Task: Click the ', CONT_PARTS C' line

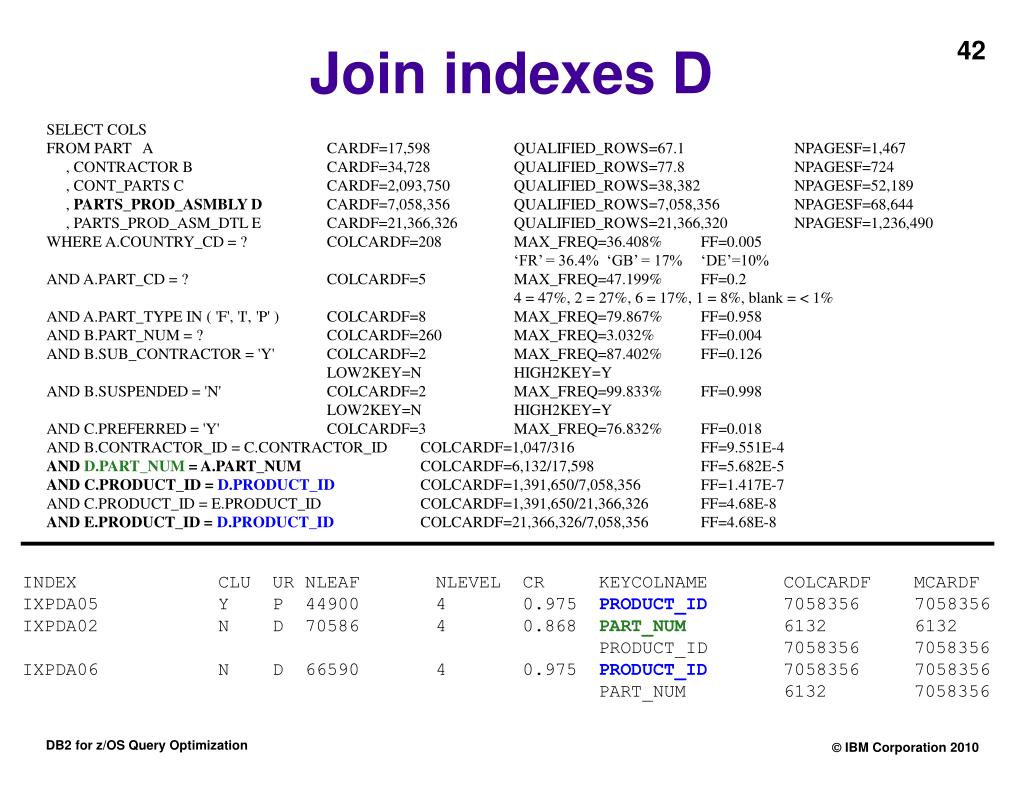Action: point(125,185)
